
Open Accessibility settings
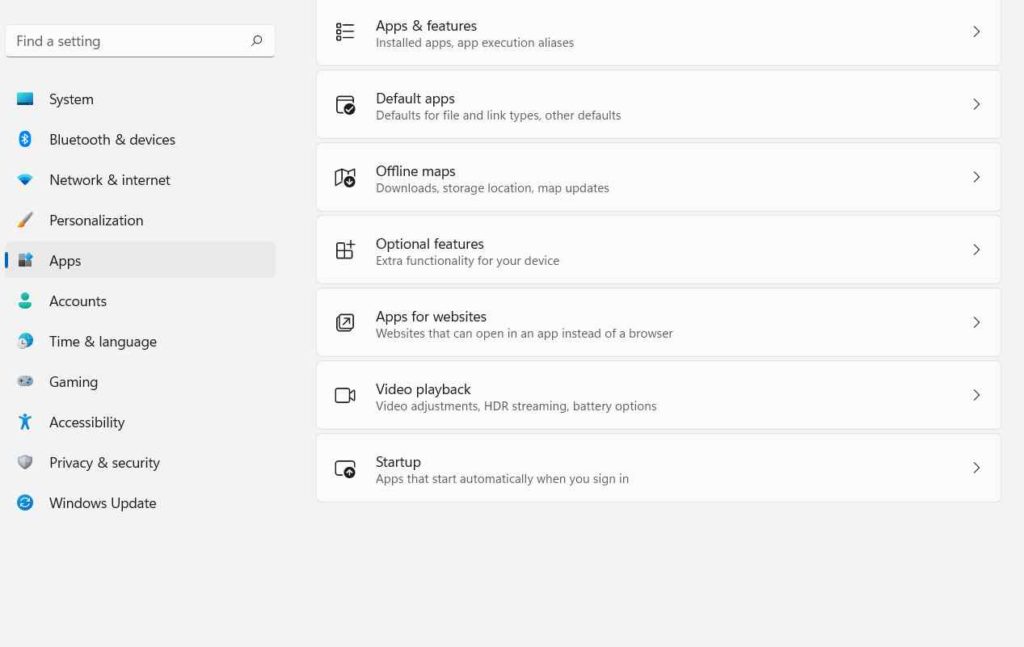(x=140, y=422)
